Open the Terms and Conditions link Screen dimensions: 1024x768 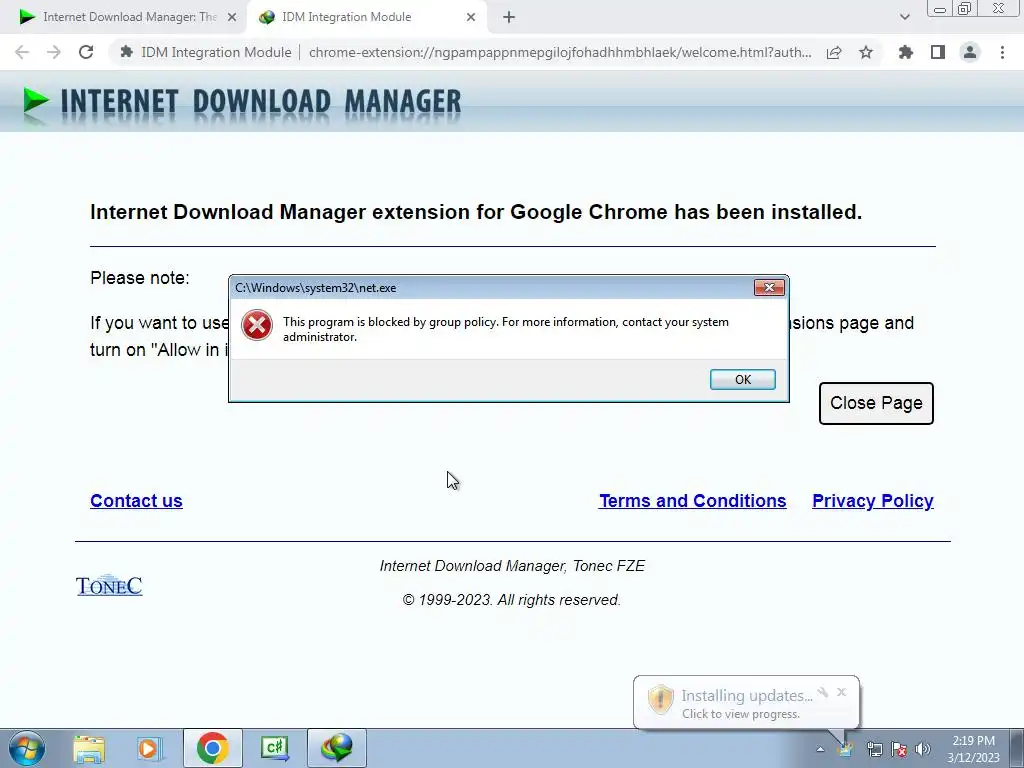coord(692,501)
